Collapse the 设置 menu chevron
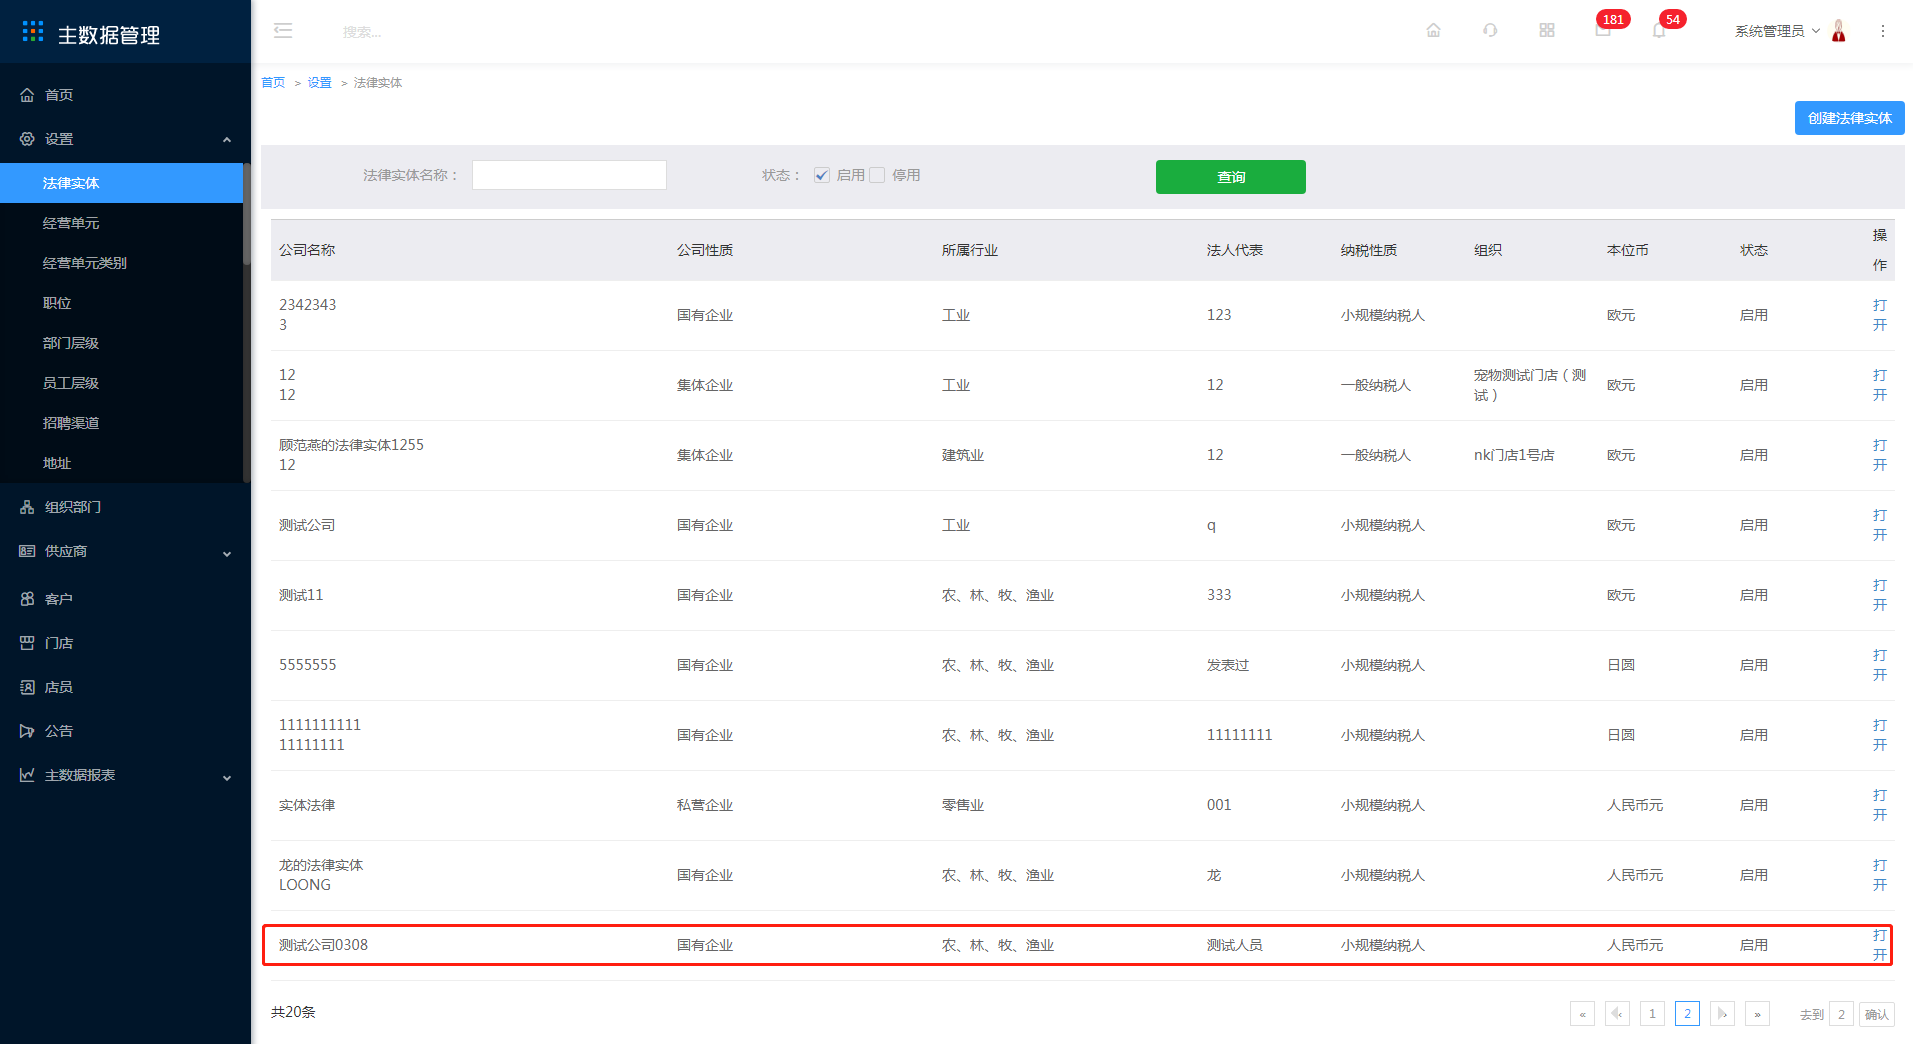 [227, 140]
